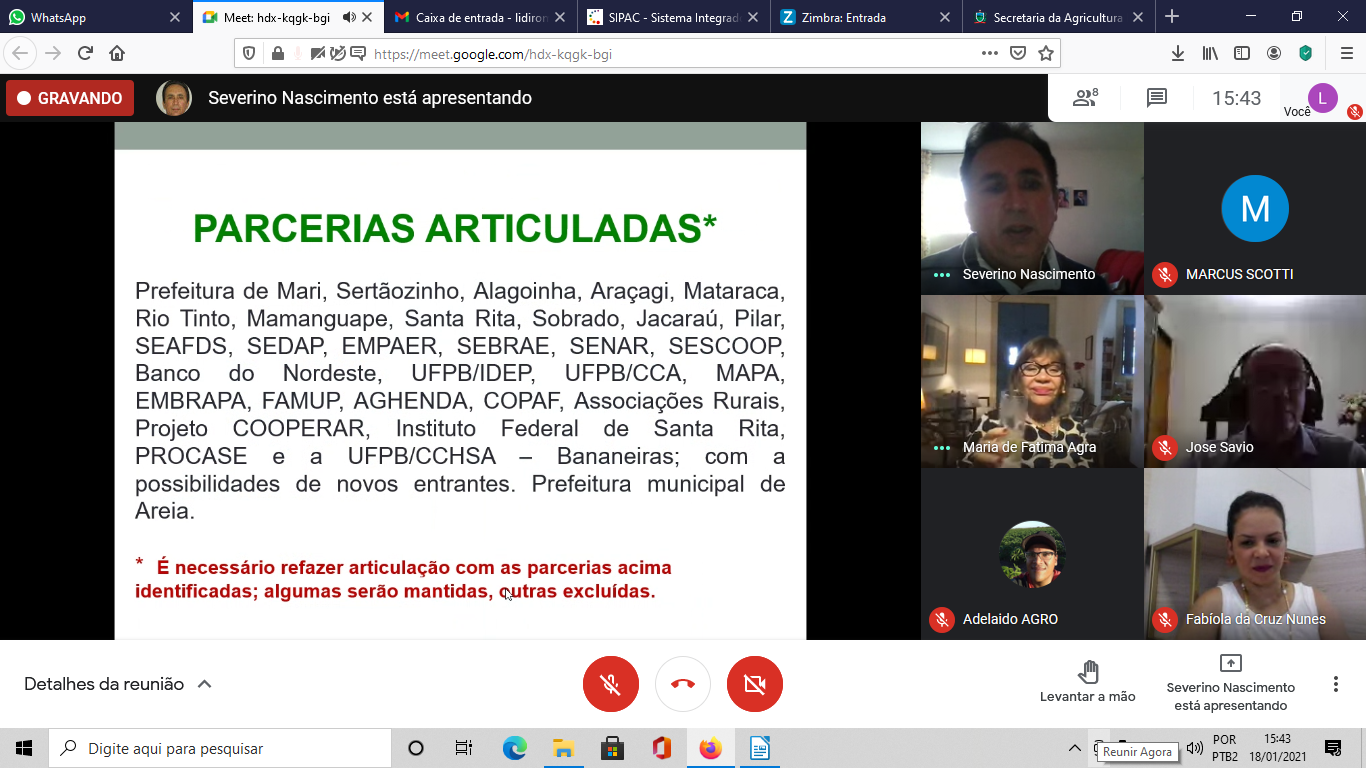The image size is (1366, 768).
Task: Show hidden system tray icons chevron
Action: coord(1075,748)
